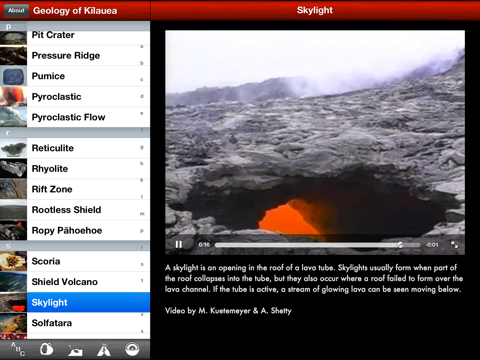The width and height of the screenshot is (480, 360).
Task: Select Pit Crater in the list
Action: tap(75, 38)
